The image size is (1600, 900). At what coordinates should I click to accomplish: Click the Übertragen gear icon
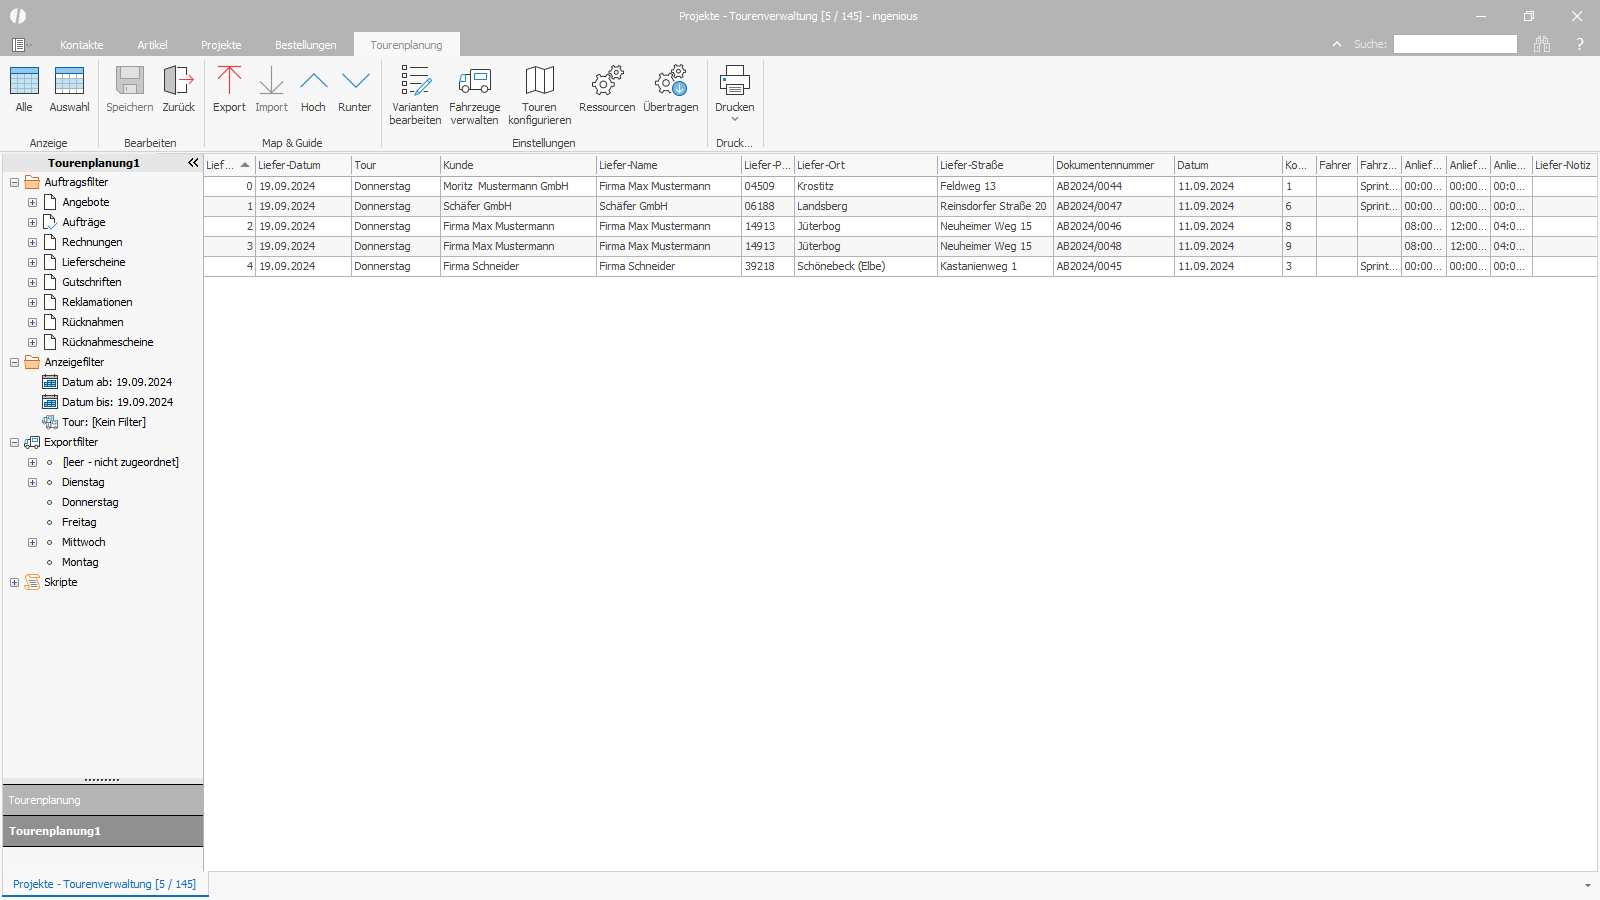[671, 81]
